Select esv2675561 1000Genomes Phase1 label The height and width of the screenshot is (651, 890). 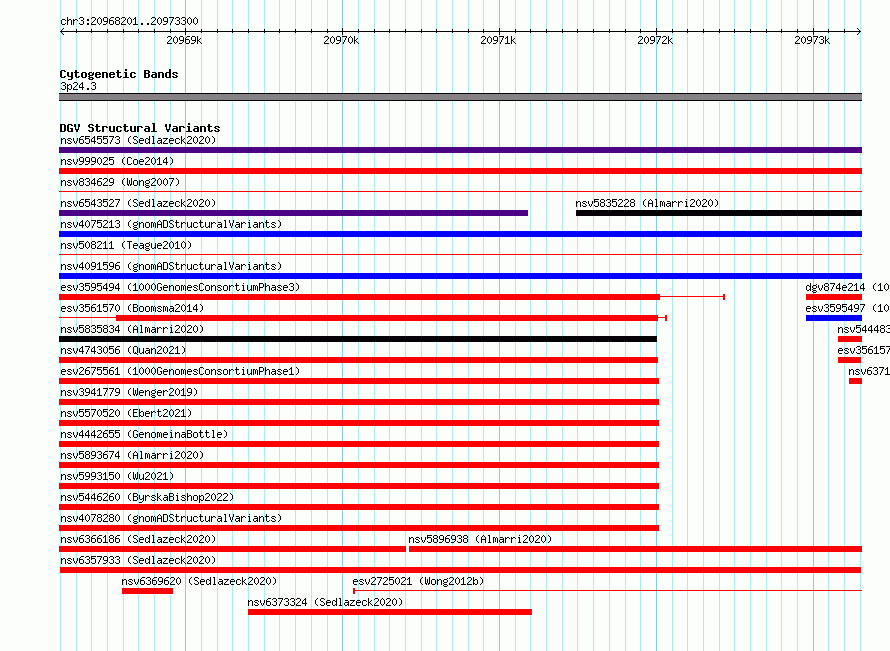(180, 371)
